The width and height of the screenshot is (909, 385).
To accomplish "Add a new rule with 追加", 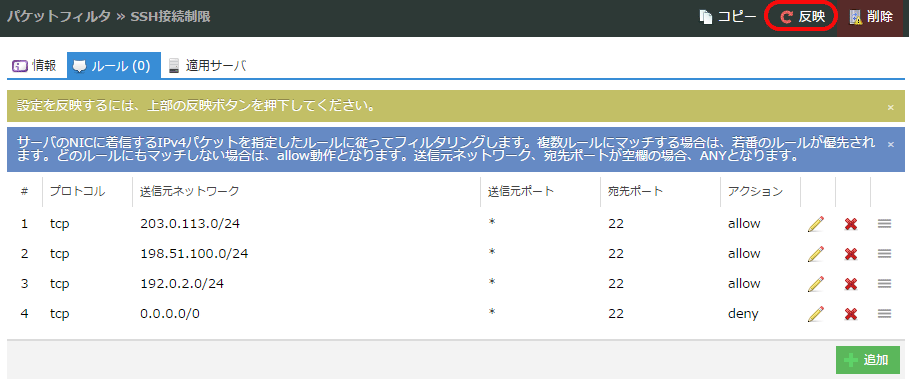I will (868, 360).
